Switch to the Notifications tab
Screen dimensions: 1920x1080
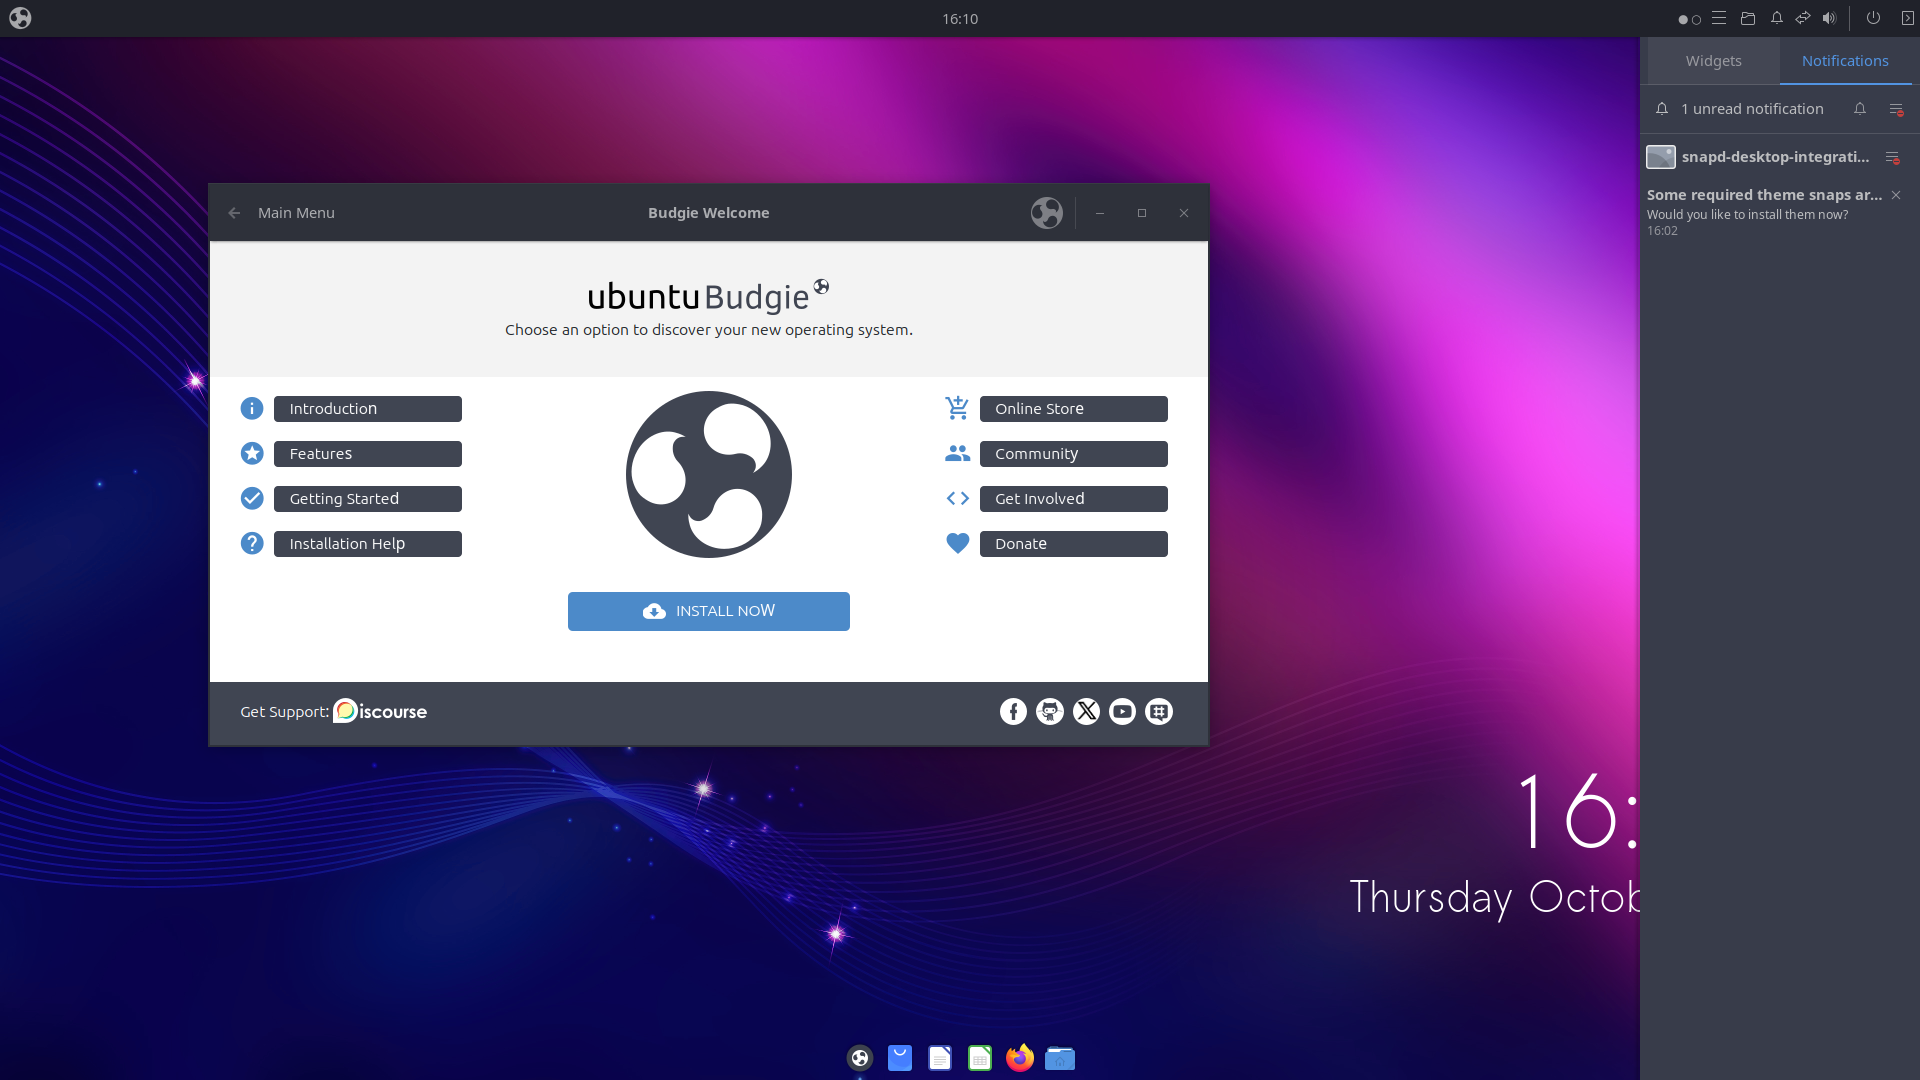(1845, 61)
